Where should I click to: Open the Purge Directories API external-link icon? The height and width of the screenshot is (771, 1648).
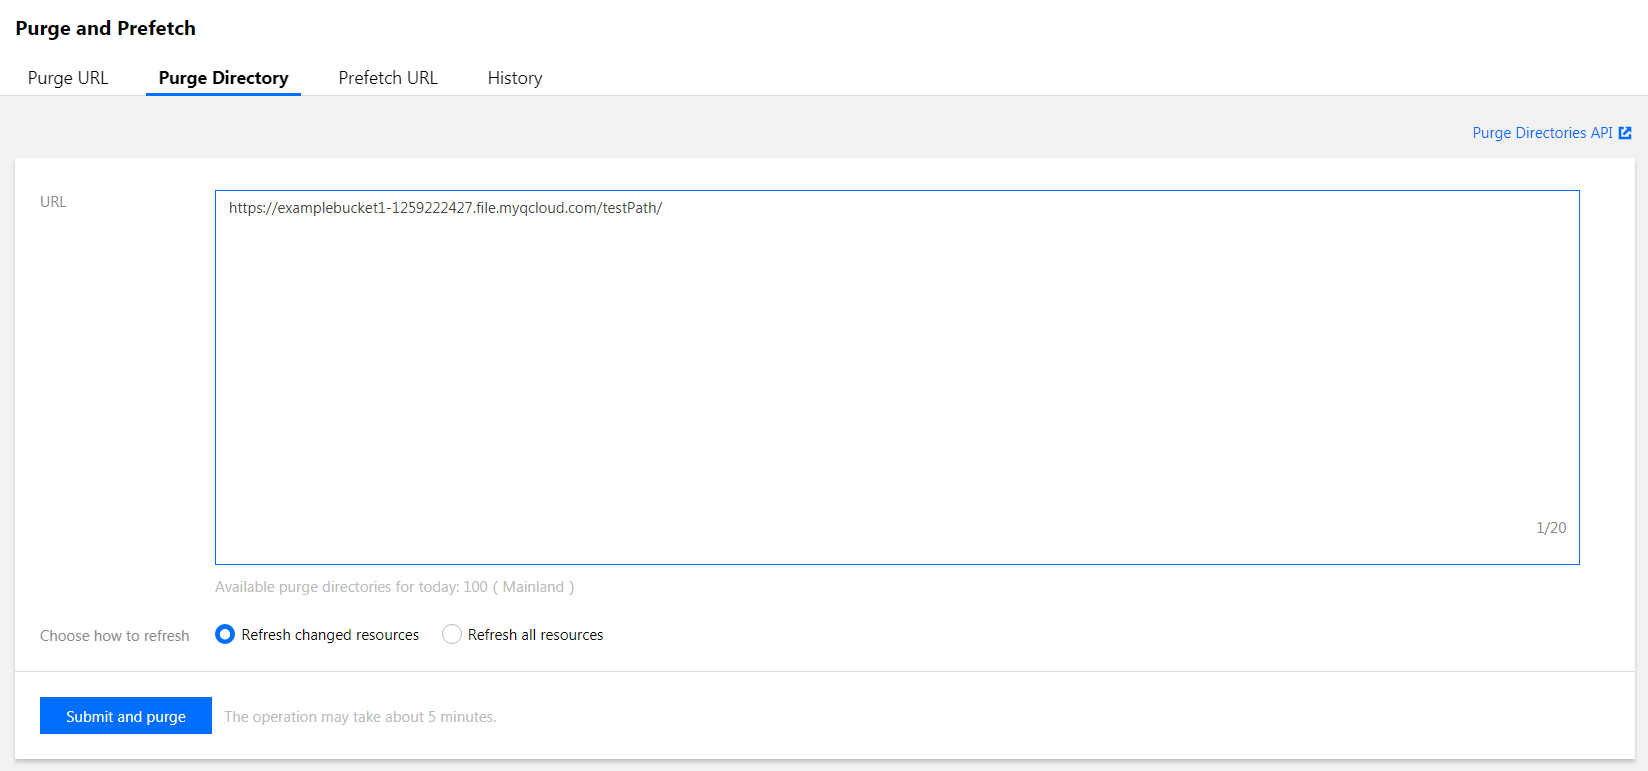tap(1625, 133)
